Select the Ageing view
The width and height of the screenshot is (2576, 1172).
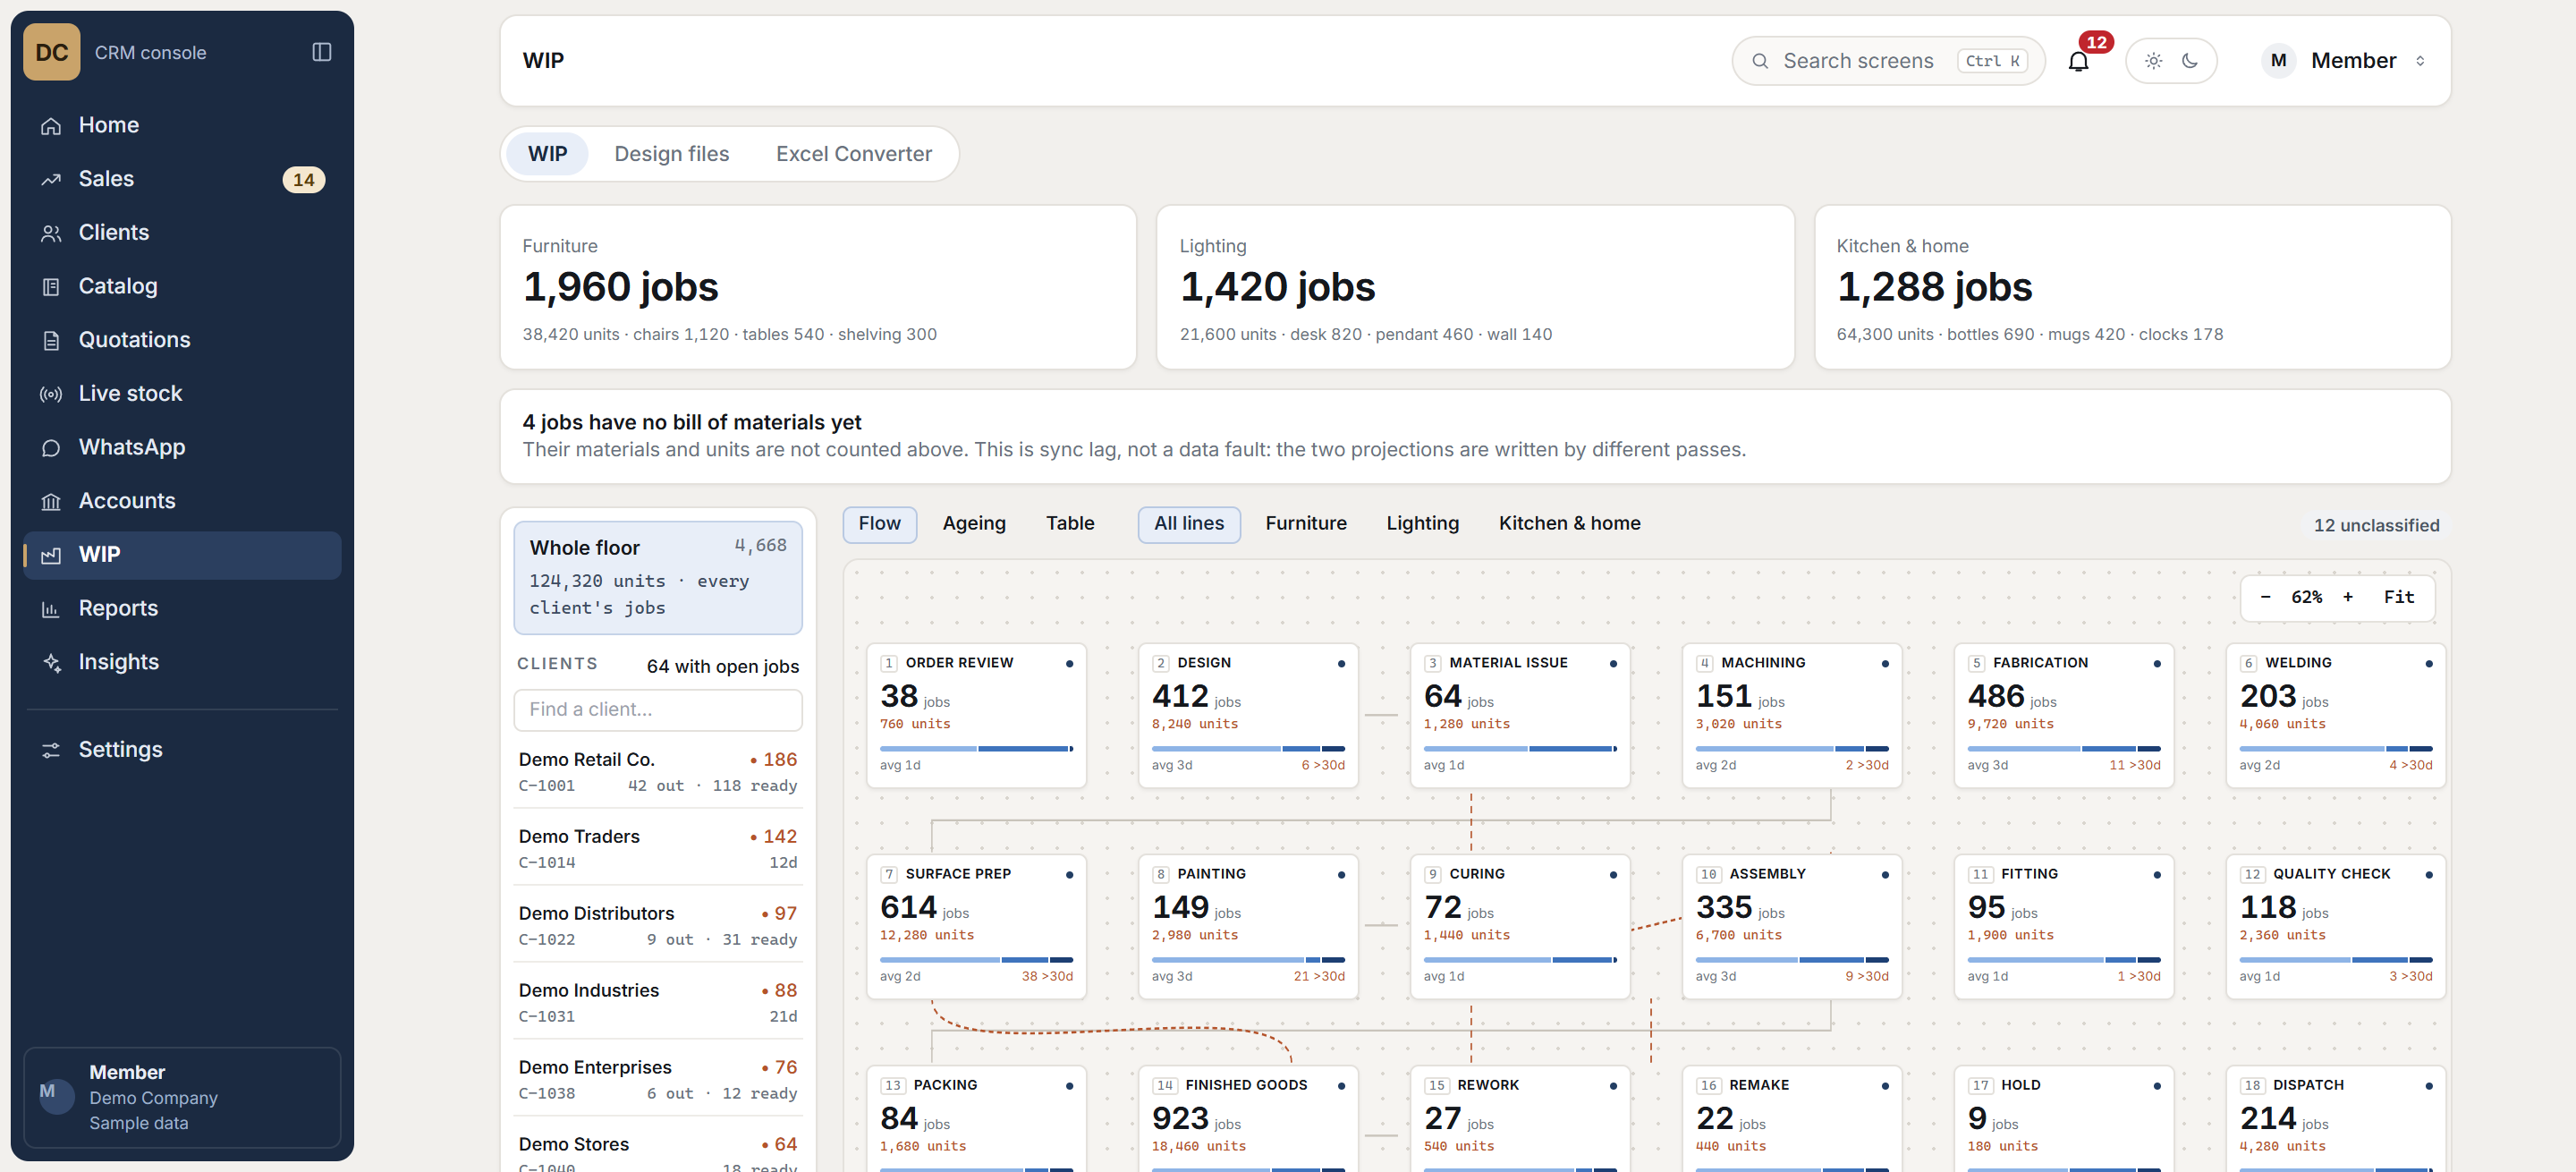[973, 524]
